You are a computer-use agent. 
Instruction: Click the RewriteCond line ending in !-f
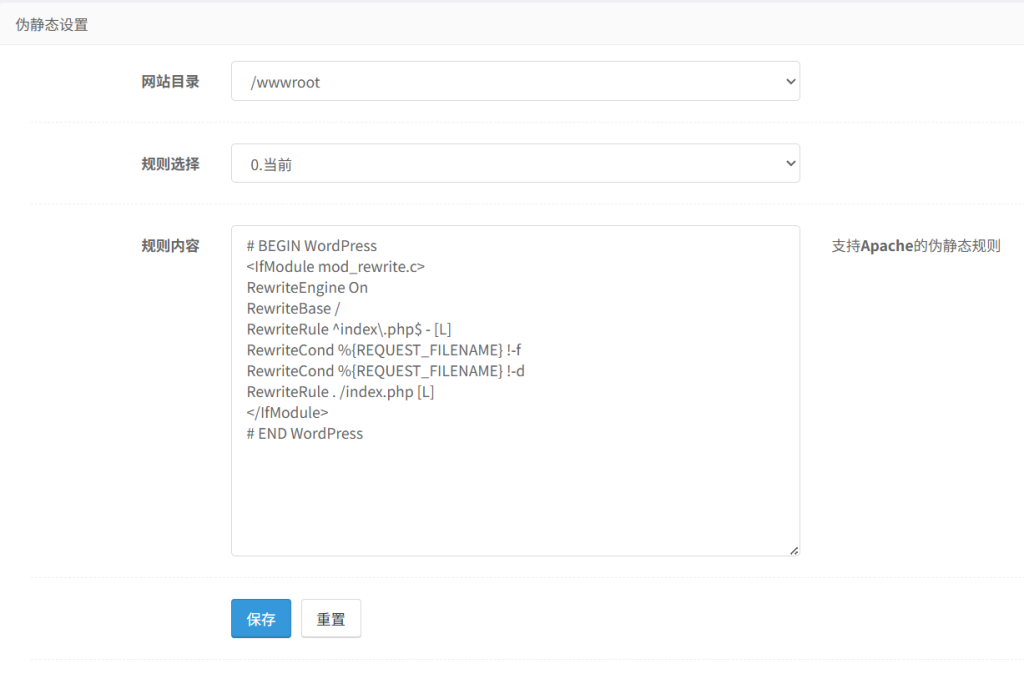pos(384,350)
